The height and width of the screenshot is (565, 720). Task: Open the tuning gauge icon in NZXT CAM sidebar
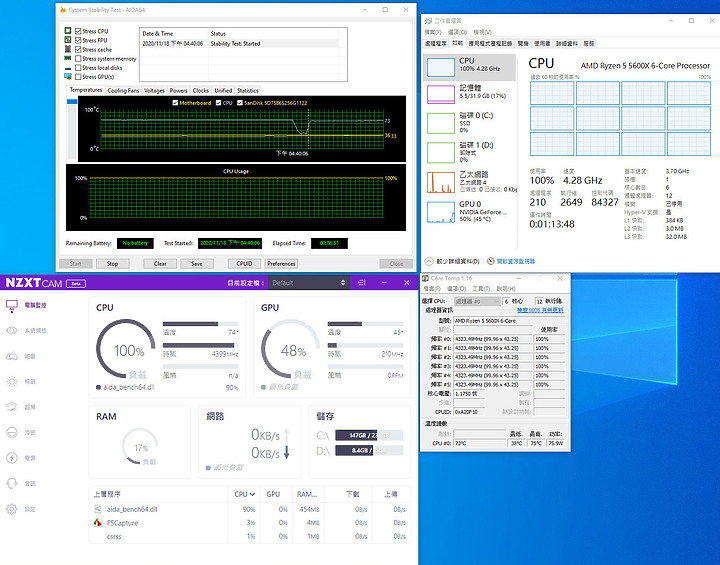pos(11,407)
